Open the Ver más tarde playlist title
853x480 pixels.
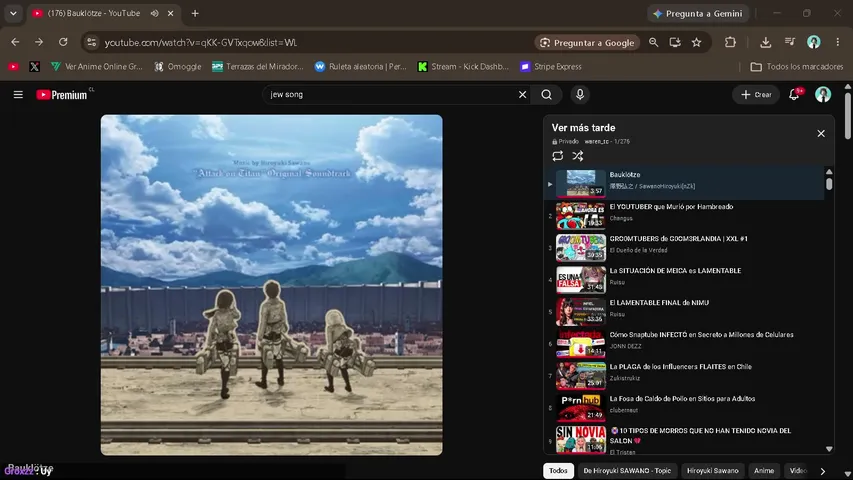(583, 128)
